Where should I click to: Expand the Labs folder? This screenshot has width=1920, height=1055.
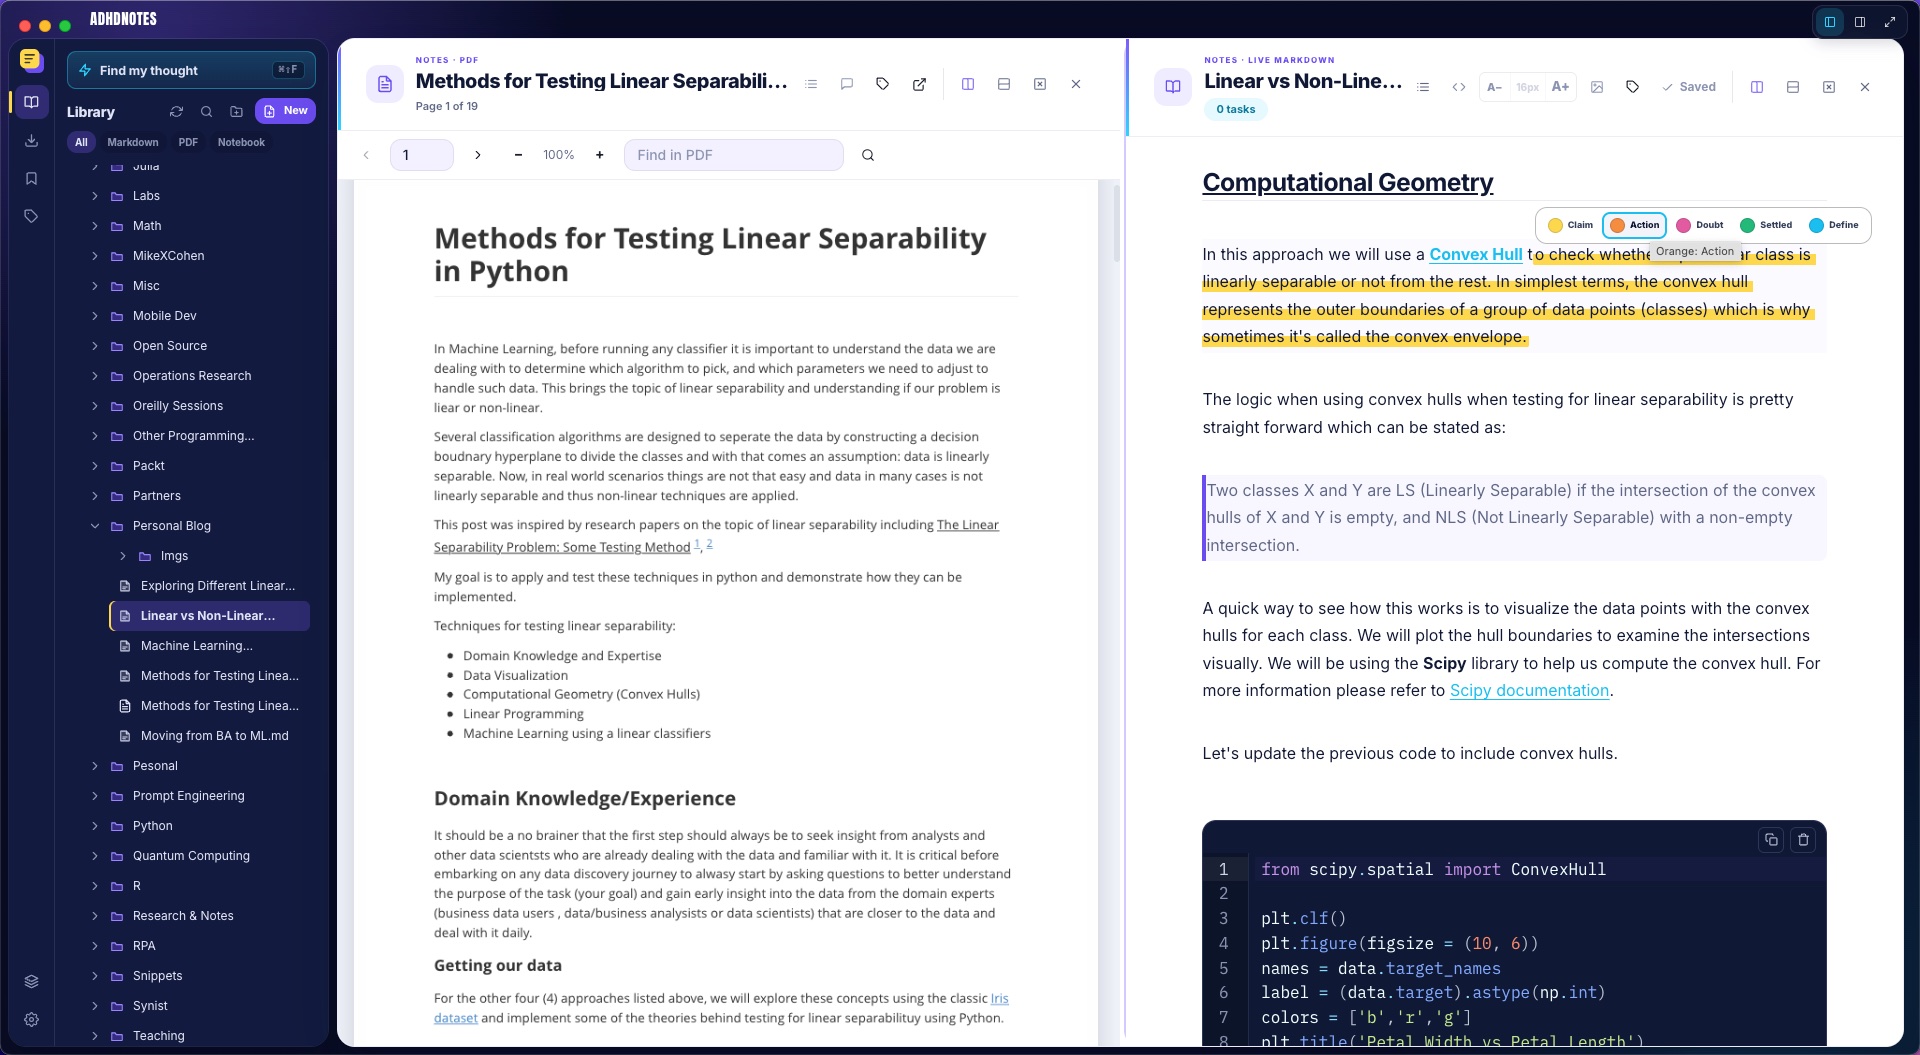(95, 196)
